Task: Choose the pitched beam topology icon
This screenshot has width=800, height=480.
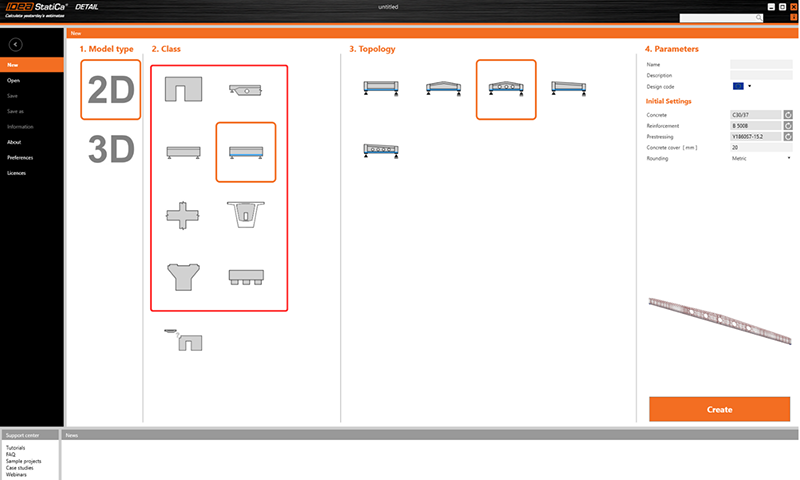Action: pyautogui.click(x=443, y=89)
